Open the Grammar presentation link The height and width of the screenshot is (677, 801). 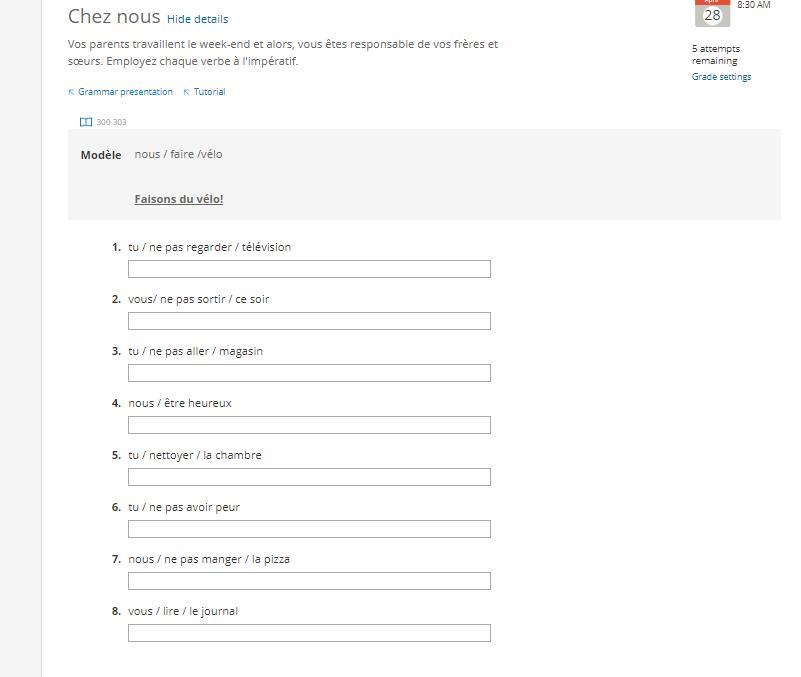coord(125,92)
